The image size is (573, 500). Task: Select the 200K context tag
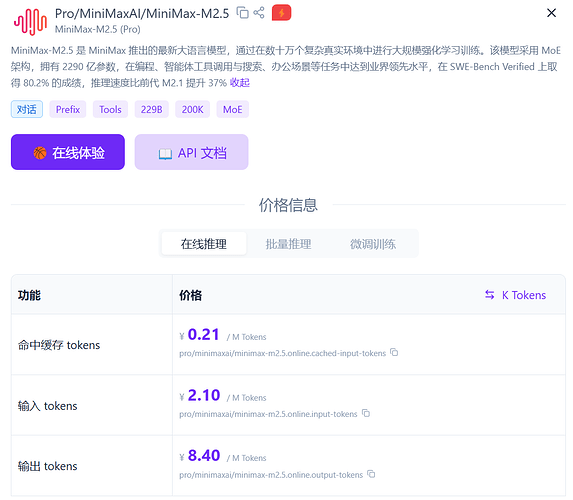pyautogui.click(x=193, y=109)
